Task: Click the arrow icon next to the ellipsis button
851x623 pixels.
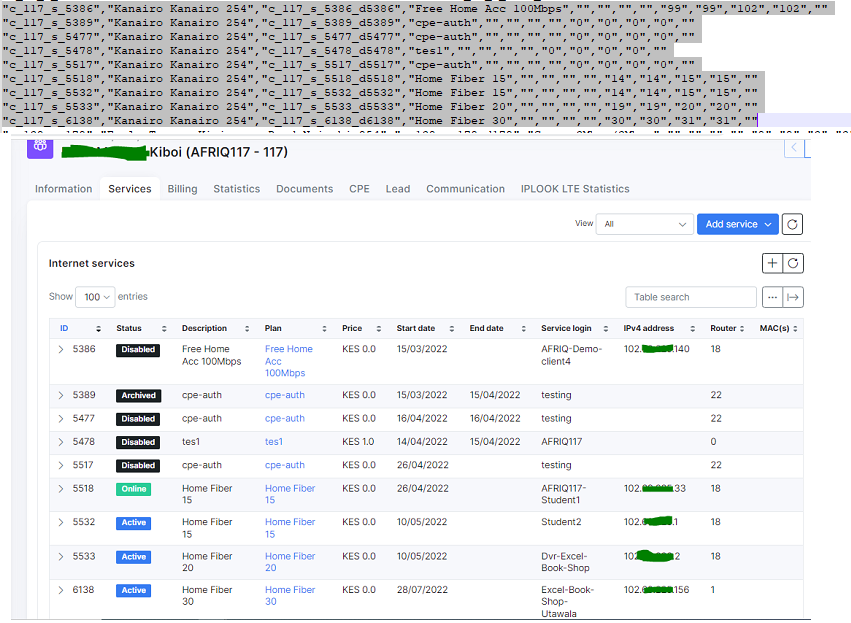Action: [x=793, y=297]
